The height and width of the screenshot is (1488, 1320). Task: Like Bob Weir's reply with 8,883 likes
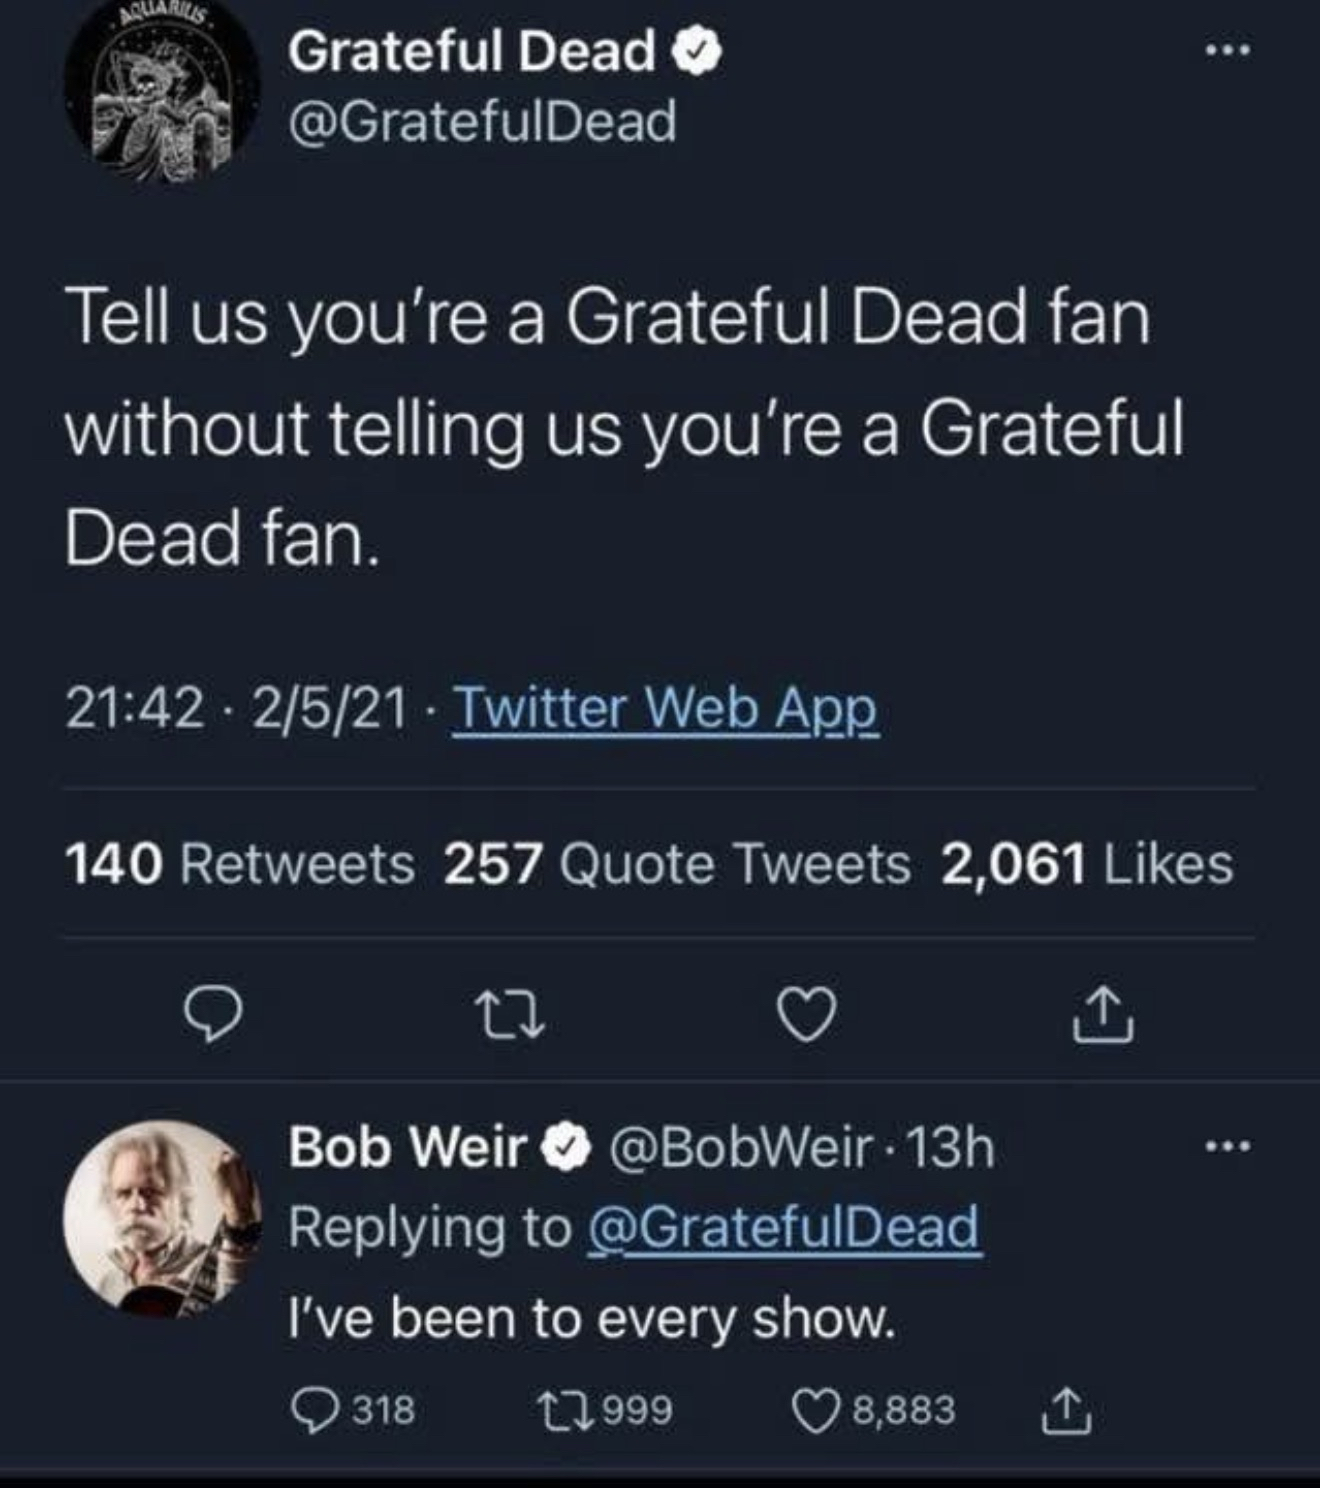pos(811,1410)
